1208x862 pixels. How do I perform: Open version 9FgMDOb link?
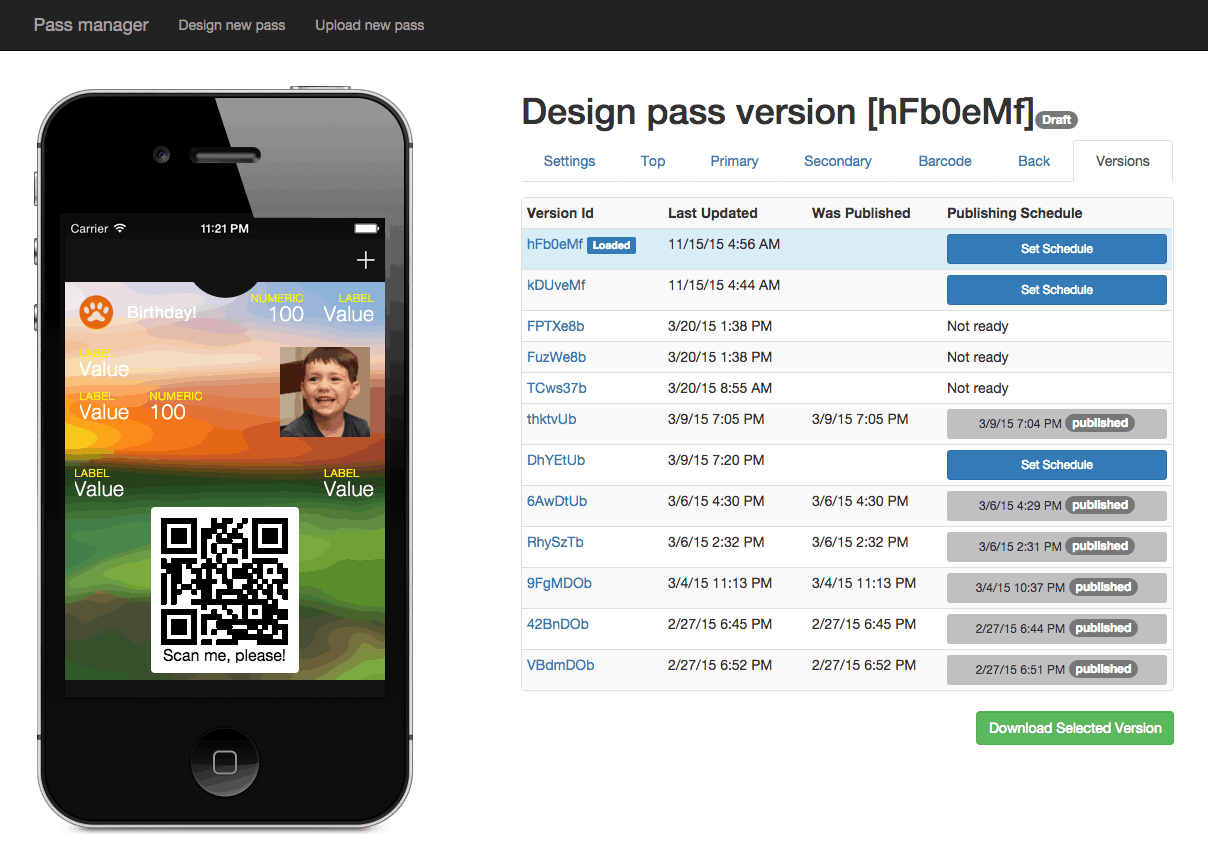(x=559, y=583)
